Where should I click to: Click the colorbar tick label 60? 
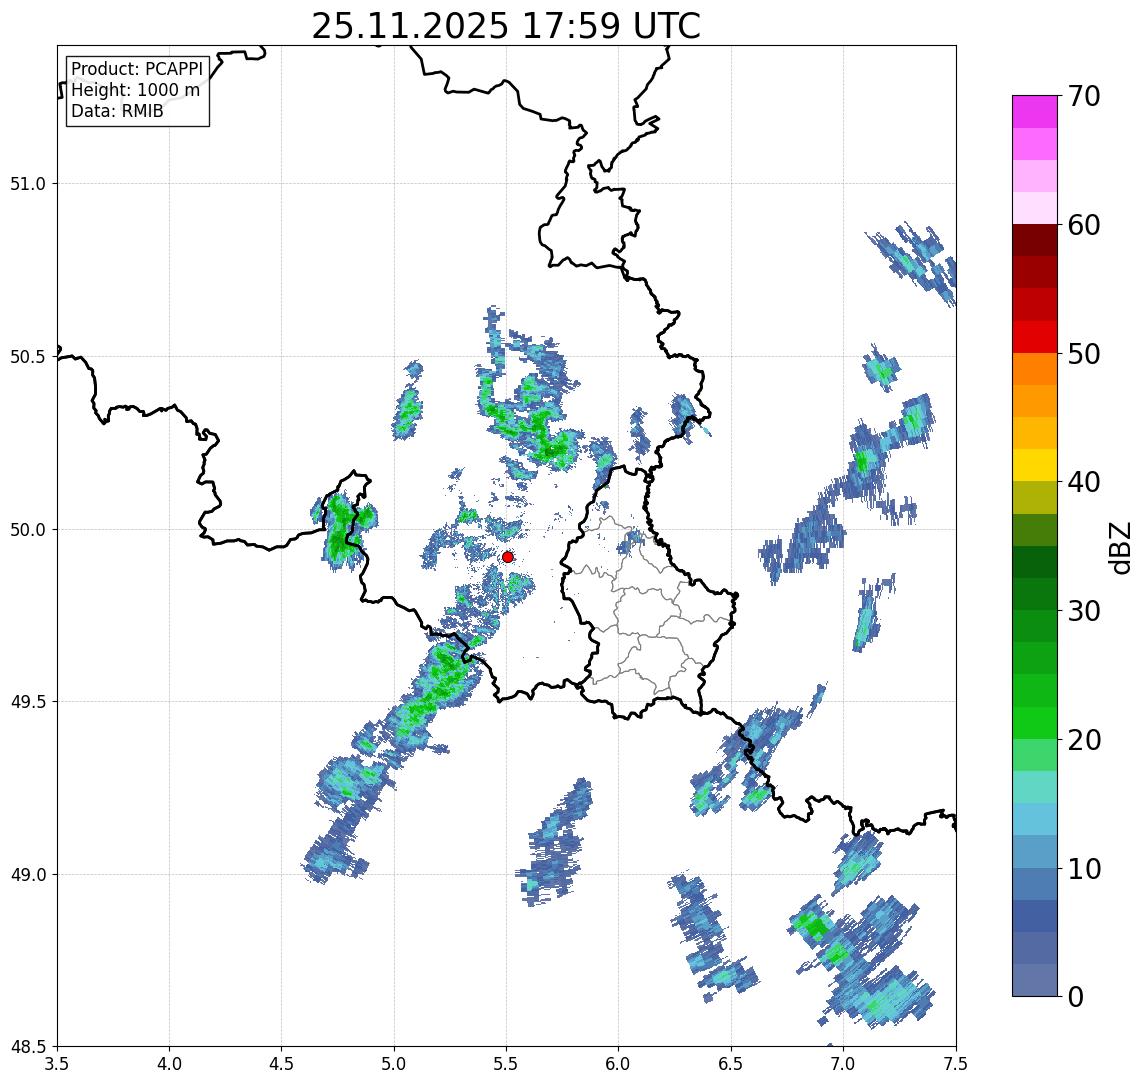point(1084,226)
